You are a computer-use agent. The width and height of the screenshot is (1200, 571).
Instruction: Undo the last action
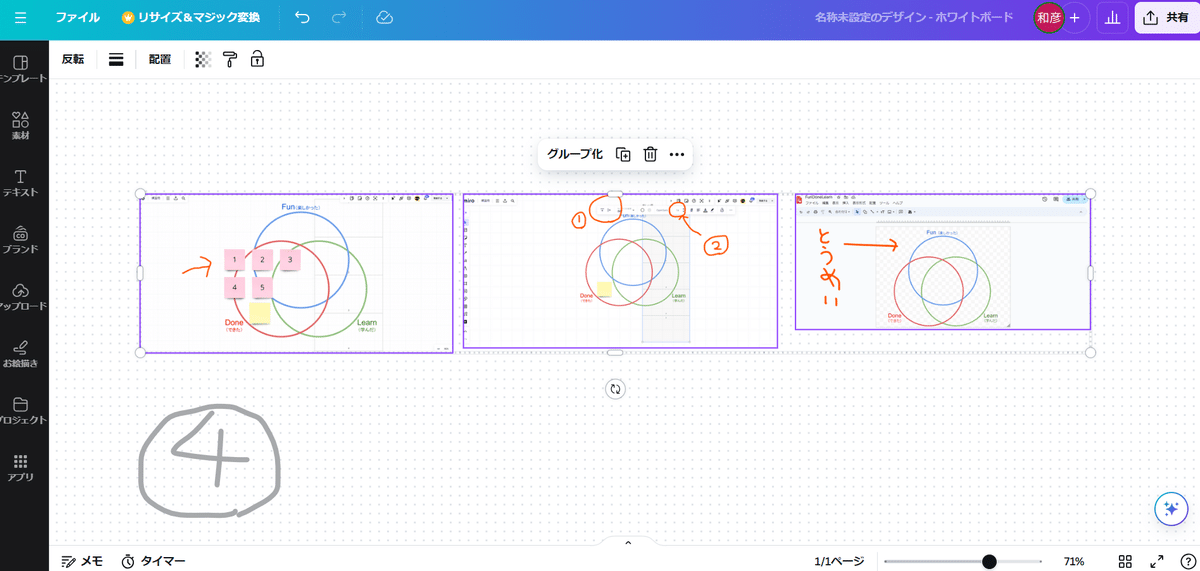tap(303, 18)
